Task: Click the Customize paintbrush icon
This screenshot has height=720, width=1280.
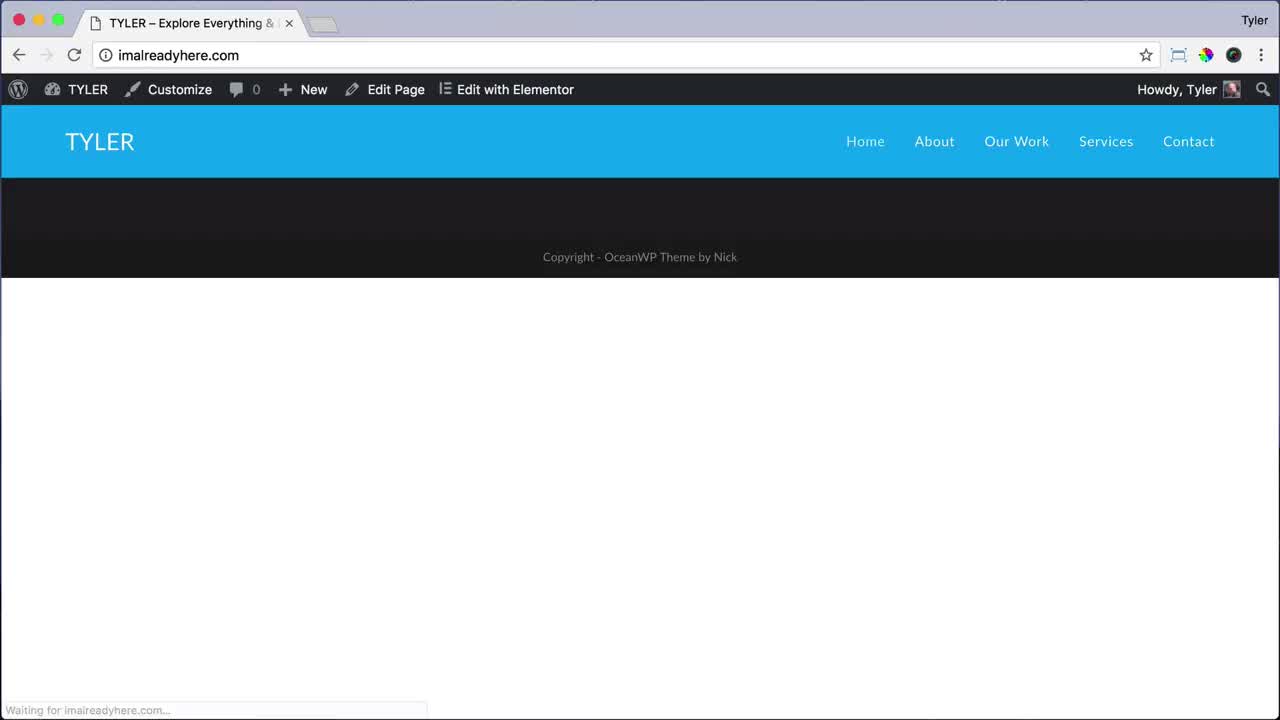Action: 133,89
